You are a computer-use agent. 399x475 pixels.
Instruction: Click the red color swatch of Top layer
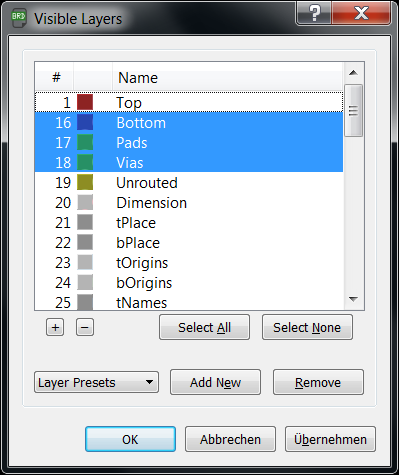point(85,102)
